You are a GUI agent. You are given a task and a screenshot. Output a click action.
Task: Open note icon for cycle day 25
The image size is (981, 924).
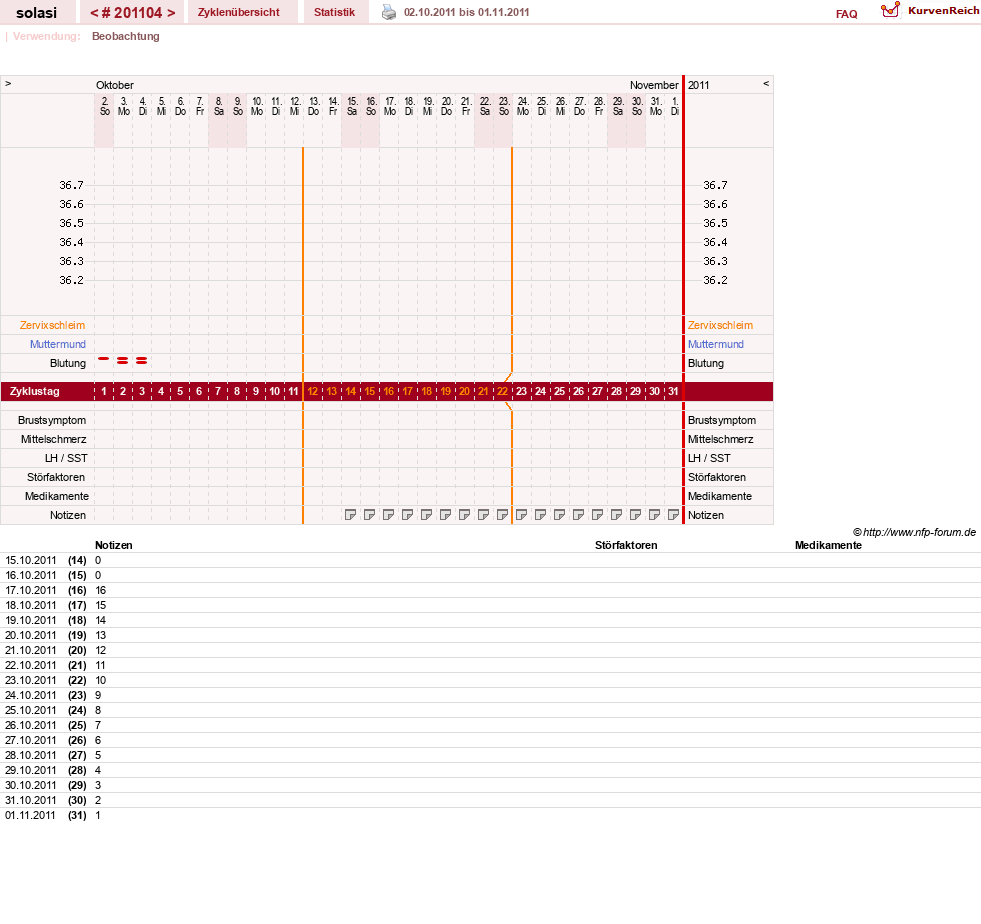point(559,515)
